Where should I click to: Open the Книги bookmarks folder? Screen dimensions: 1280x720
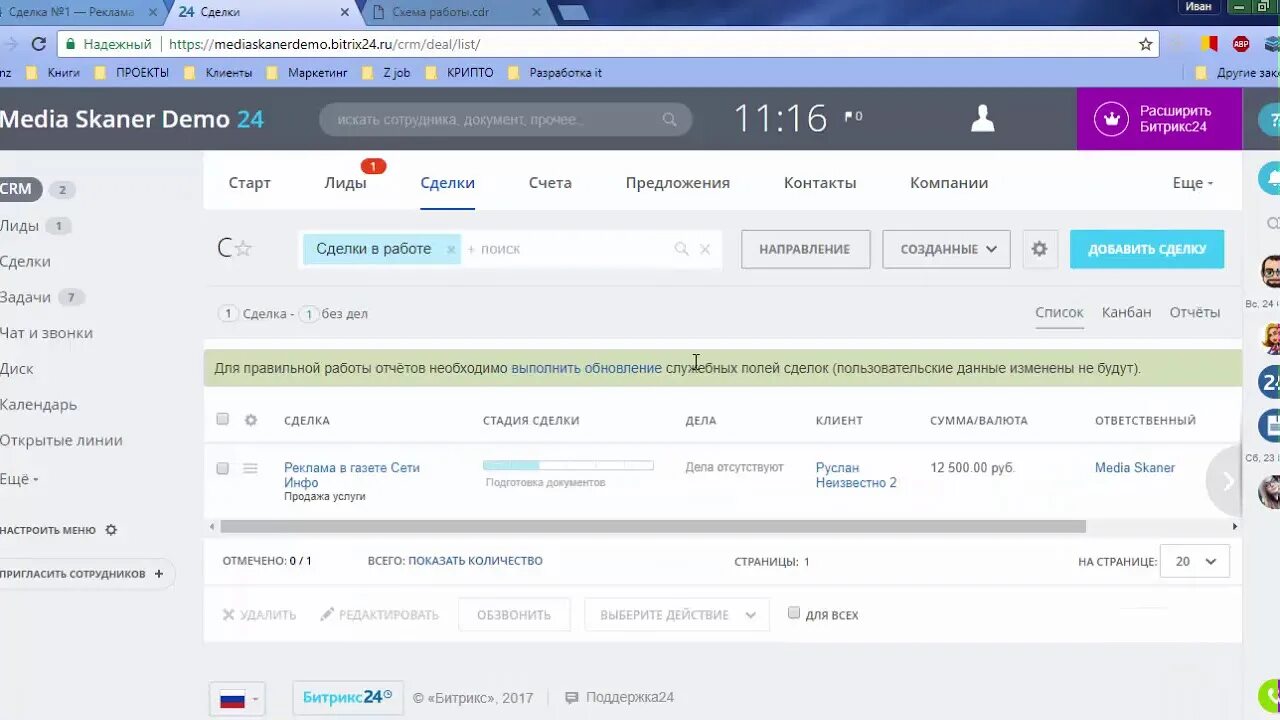[52, 73]
